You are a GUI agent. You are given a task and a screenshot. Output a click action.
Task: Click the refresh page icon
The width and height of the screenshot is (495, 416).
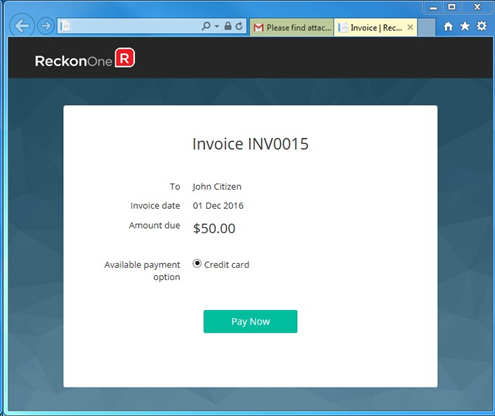click(239, 26)
